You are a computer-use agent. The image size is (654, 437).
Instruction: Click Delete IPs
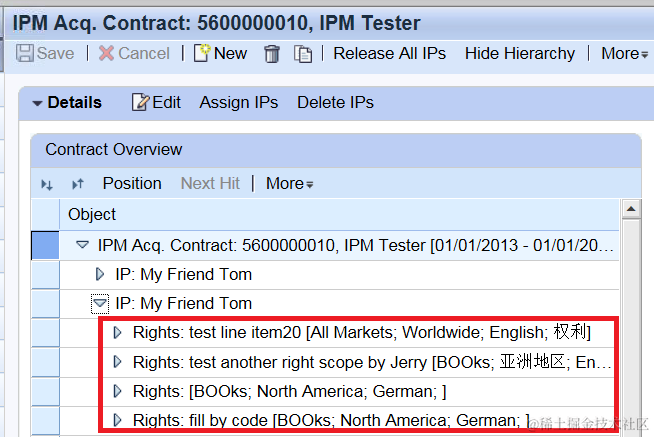click(x=335, y=102)
